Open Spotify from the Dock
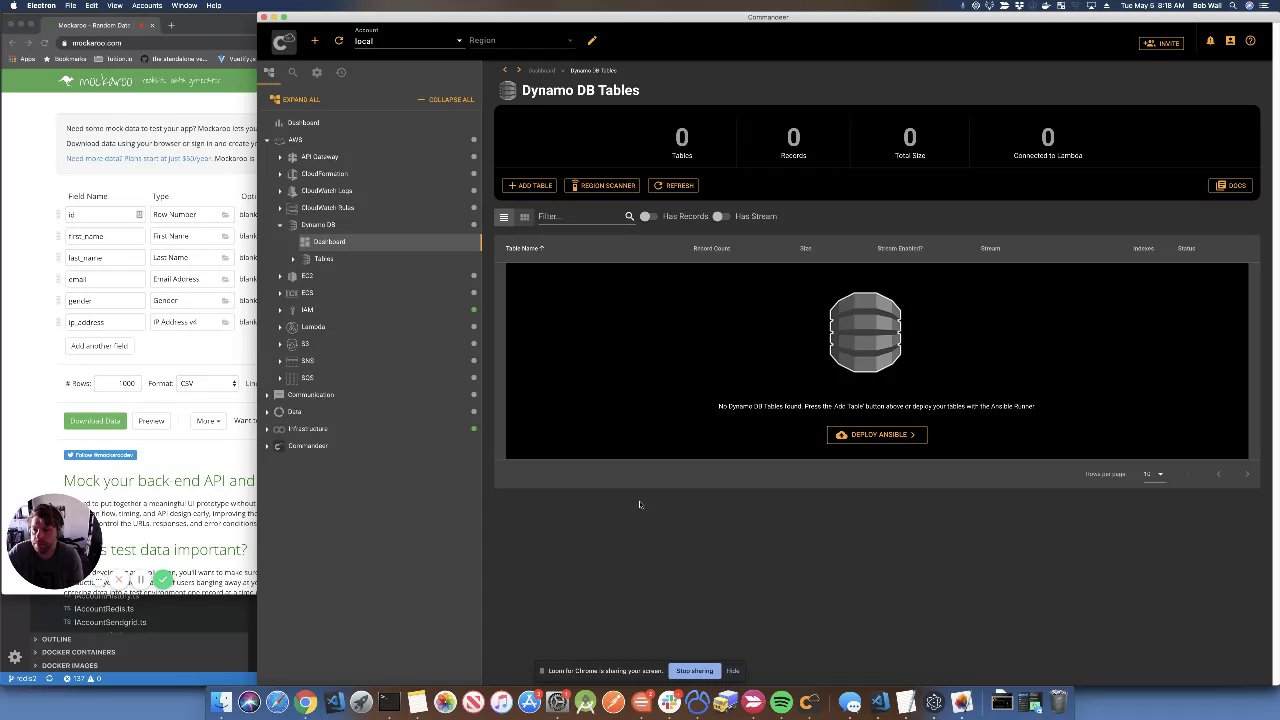Viewport: 1280px width, 720px height. (x=782, y=702)
